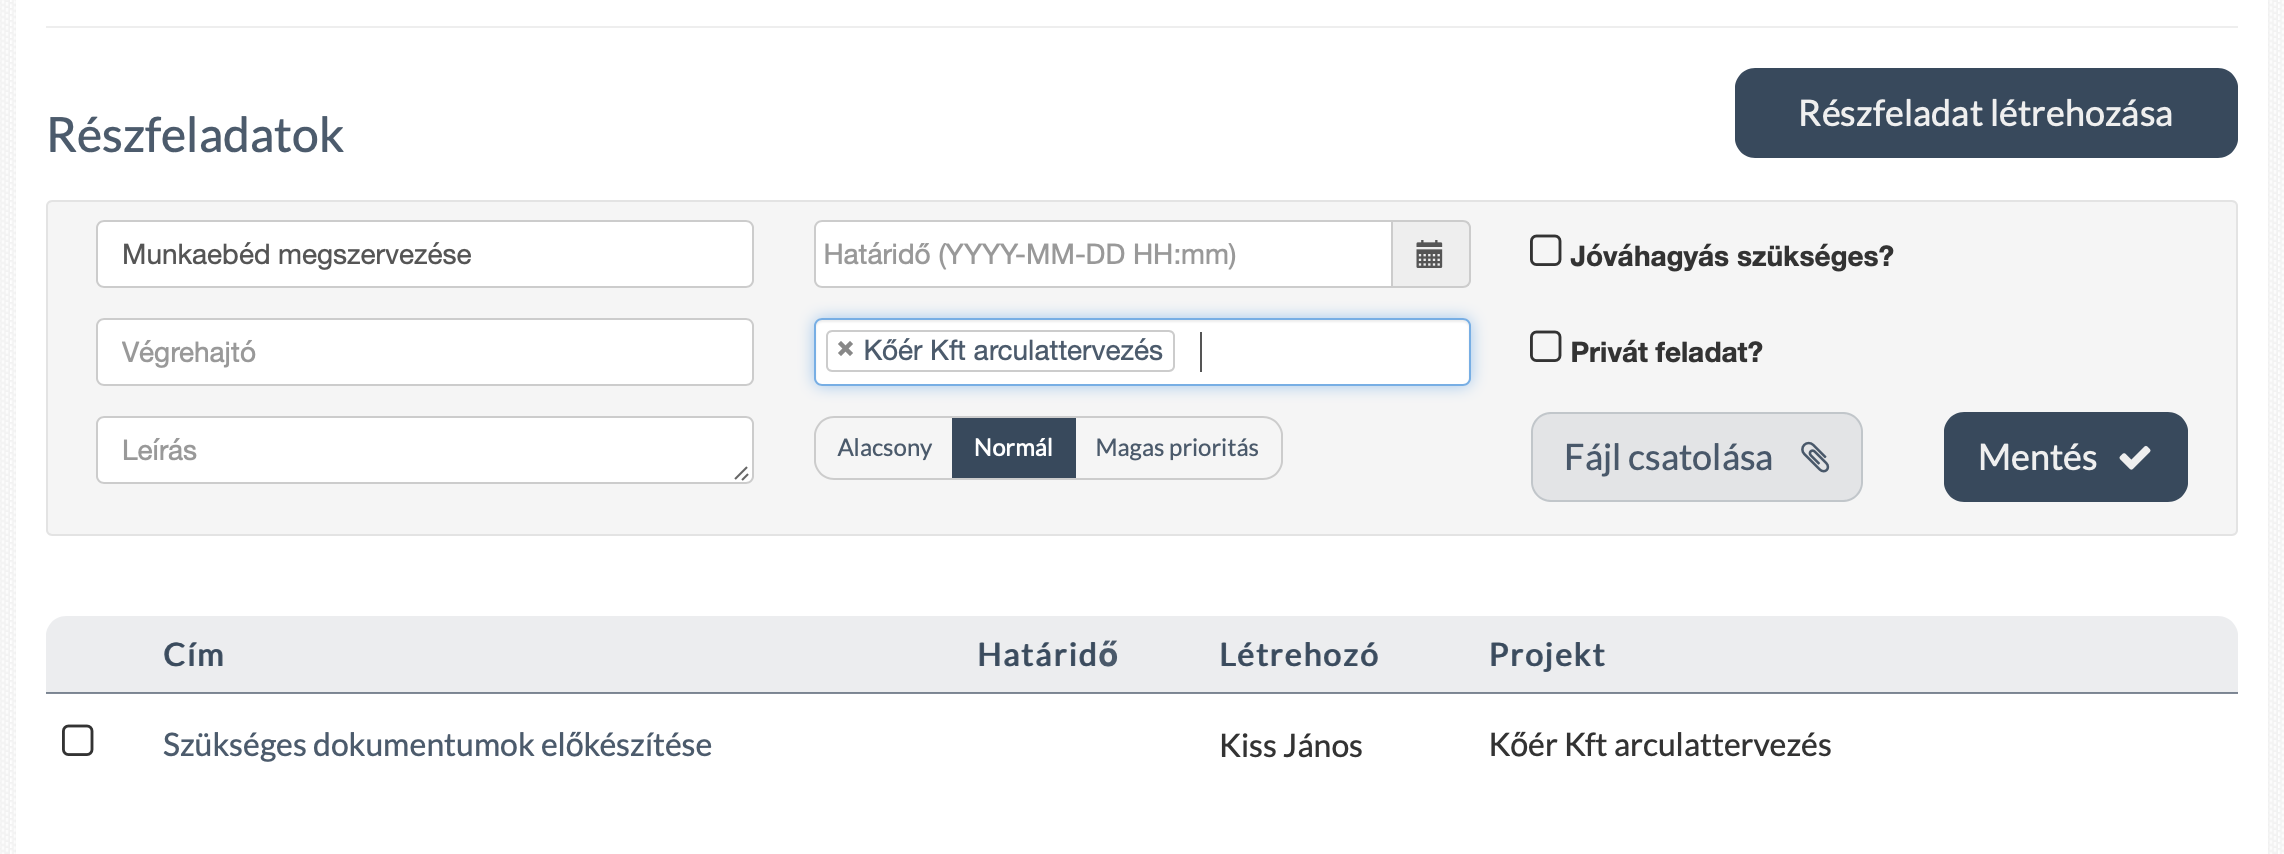Click the Részfeladat létrehozása button
This screenshot has height=854, width=2284.
coord(1985,112)
